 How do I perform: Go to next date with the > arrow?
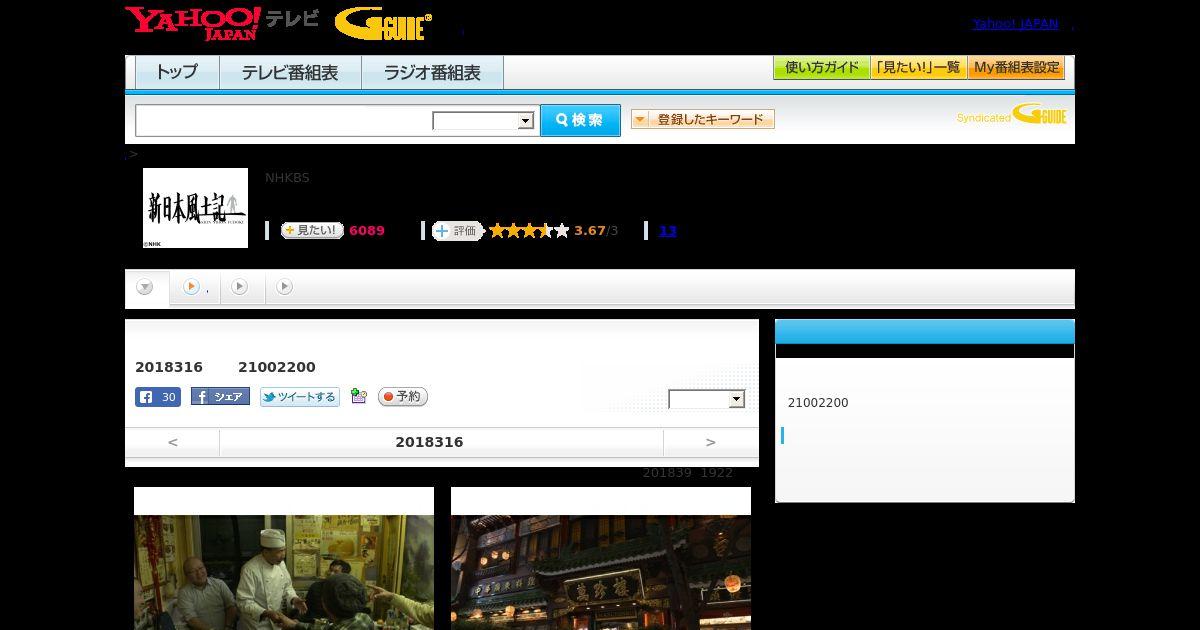coord(711,442)
